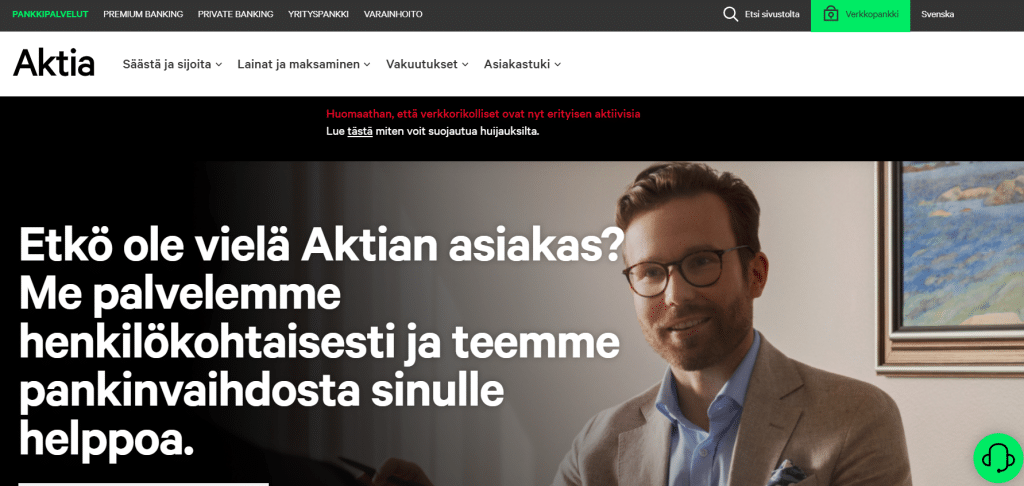Open the green headset chat support icon
Screen dimensions: 1024x486
coord(998,458)
